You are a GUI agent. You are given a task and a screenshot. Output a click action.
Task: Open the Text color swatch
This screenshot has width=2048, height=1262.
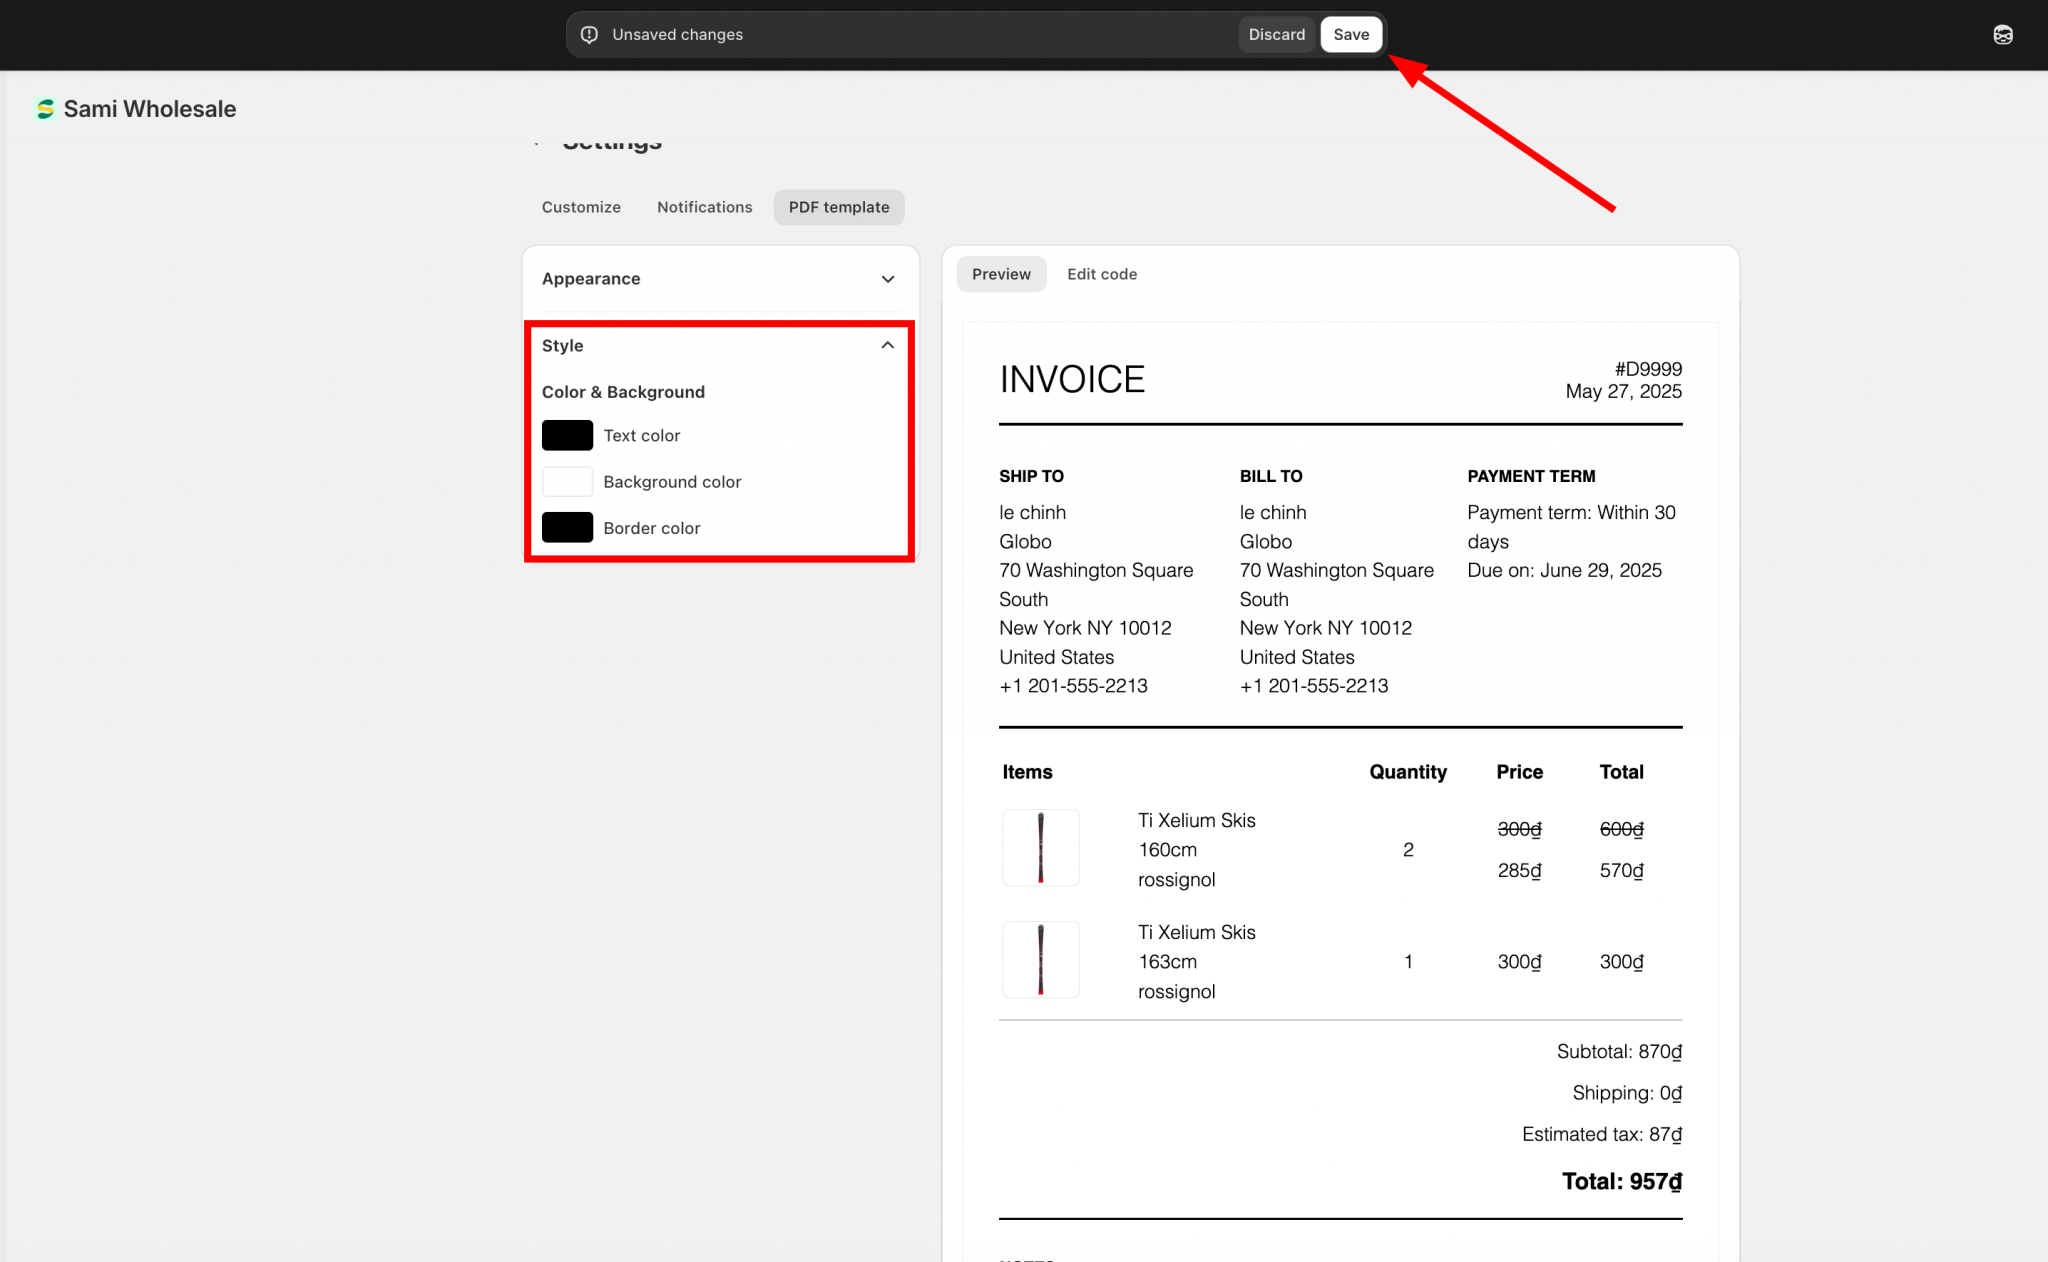click(567, 435)
